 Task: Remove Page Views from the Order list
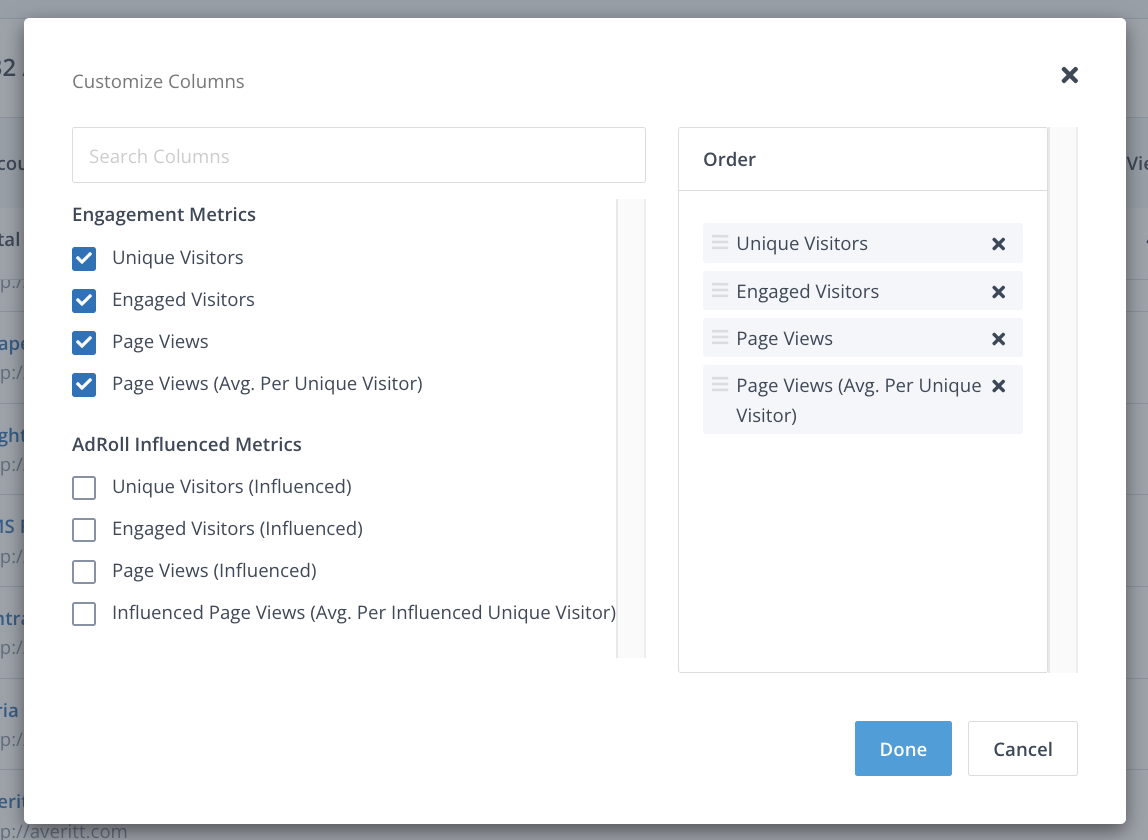(998, 339)
